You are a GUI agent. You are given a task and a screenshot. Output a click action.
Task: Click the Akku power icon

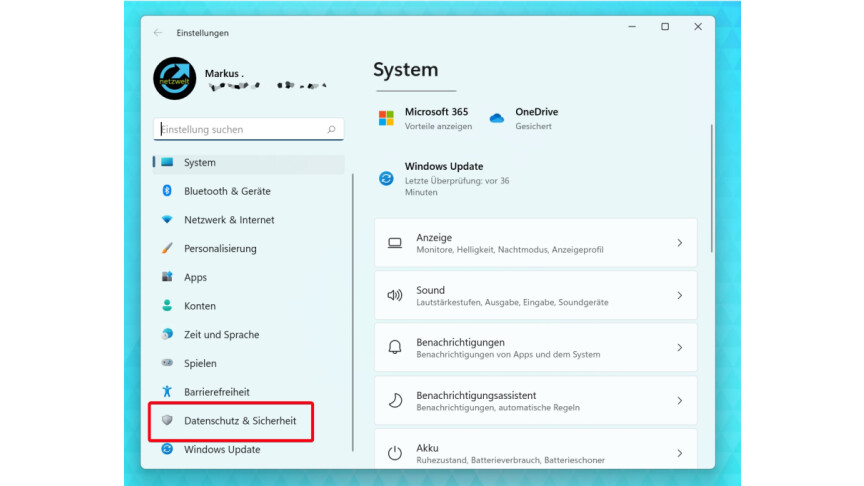[x=395, y=453]
